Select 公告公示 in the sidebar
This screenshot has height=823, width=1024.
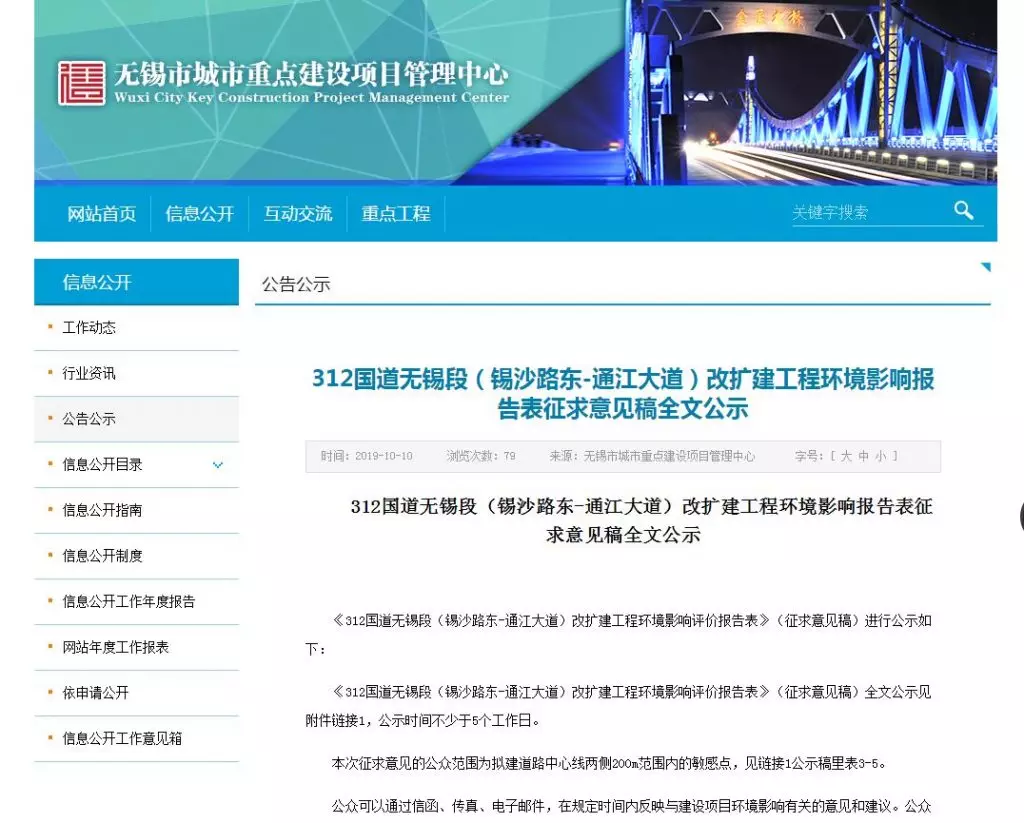click(89, 419)
